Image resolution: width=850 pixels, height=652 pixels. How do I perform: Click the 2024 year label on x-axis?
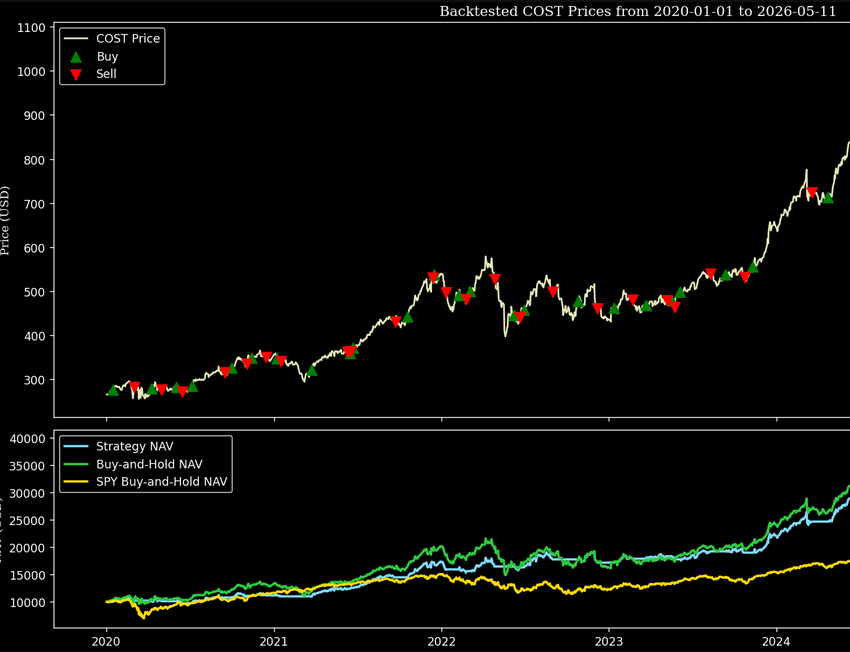click(776, 642)
